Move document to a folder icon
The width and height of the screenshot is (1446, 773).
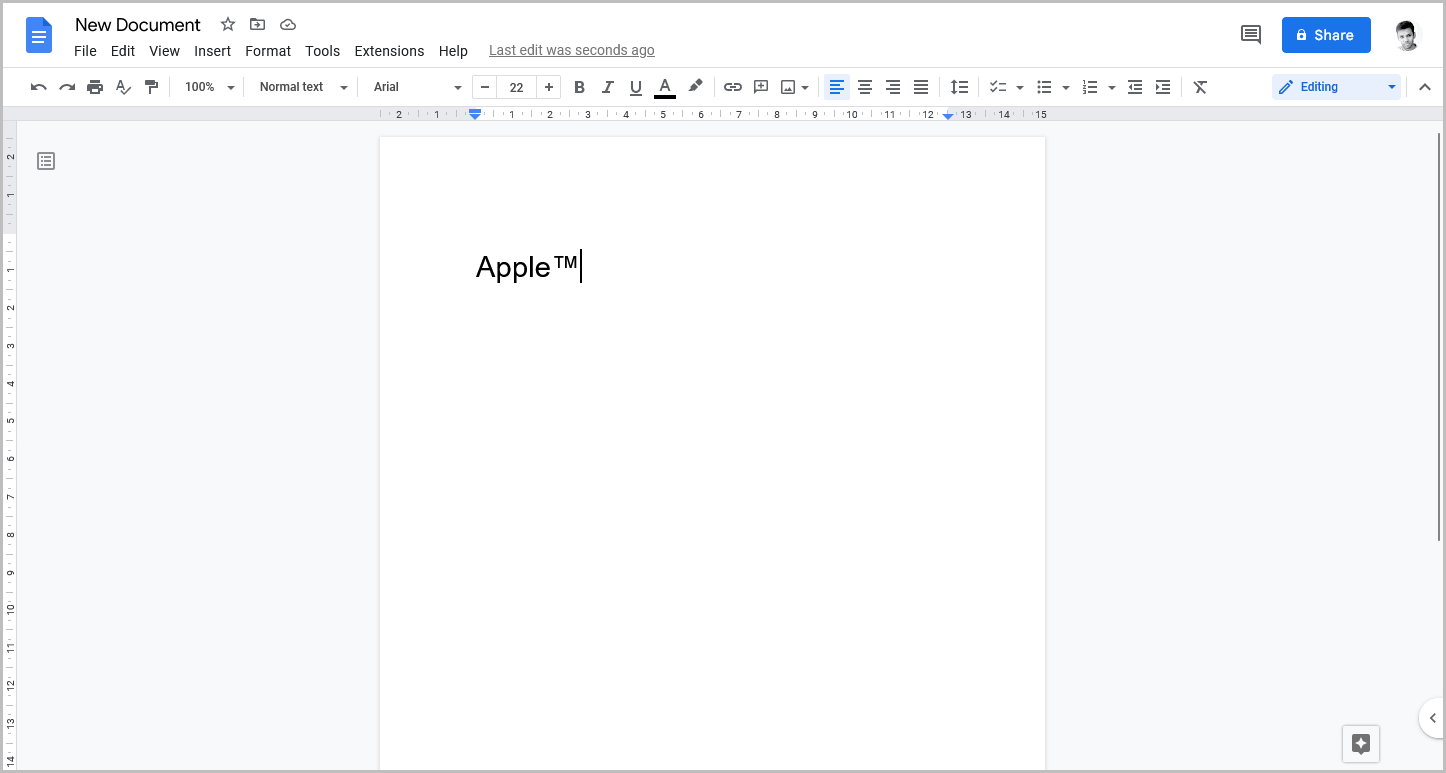[258, 24]
